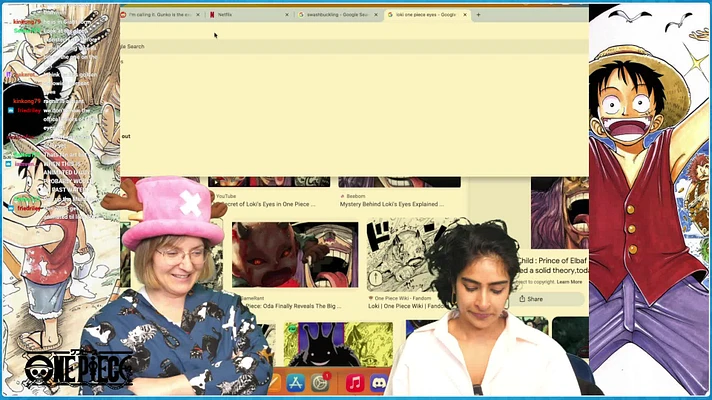
Task: Close the 'I'm calling it. Gunko' tab
Action: pyautogui.click(x=198, y=15)
